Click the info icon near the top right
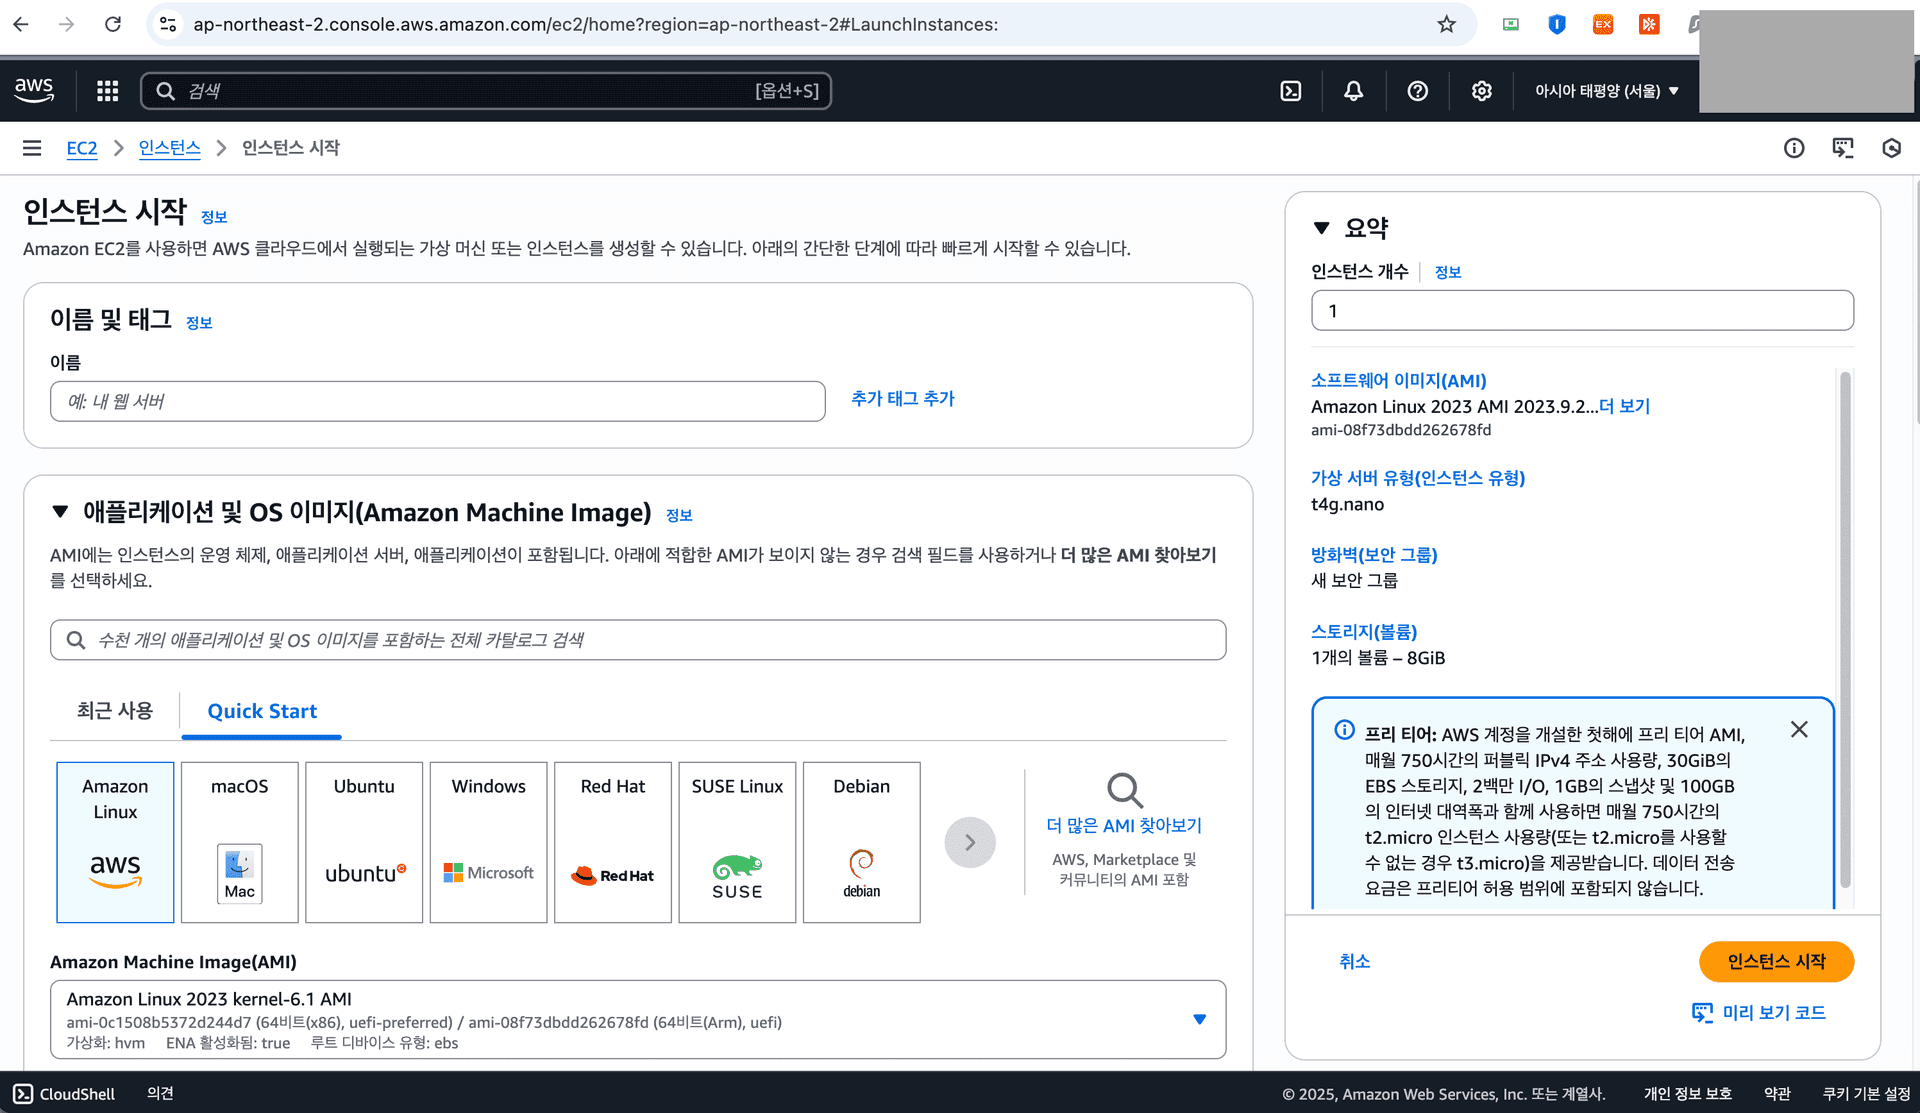The image size is (1920, 1113). 1794,148
